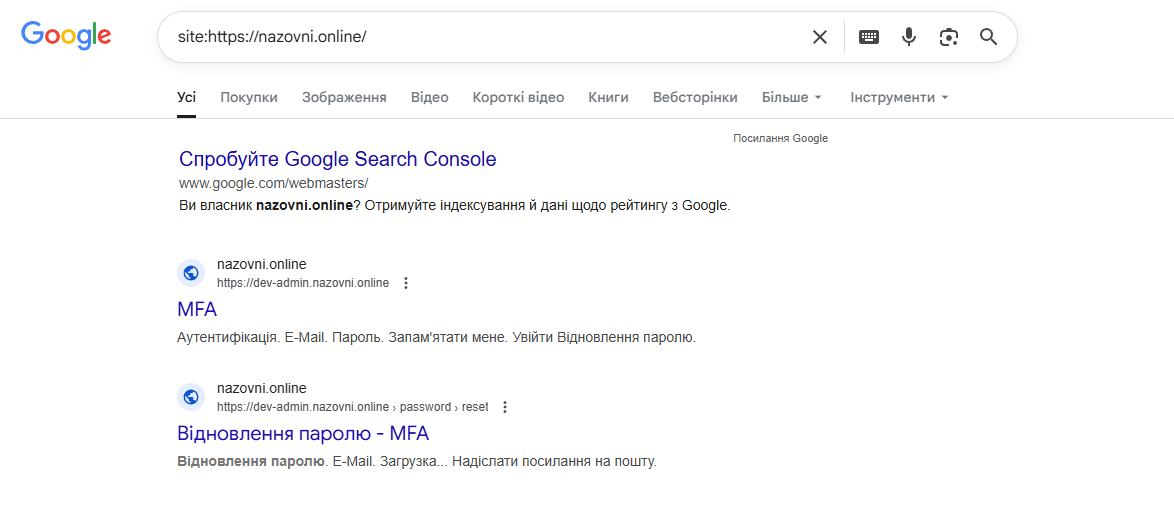Expand the Більше dropdown
Viewport: 1174px width, 518px height.
(x=791, y=97)
